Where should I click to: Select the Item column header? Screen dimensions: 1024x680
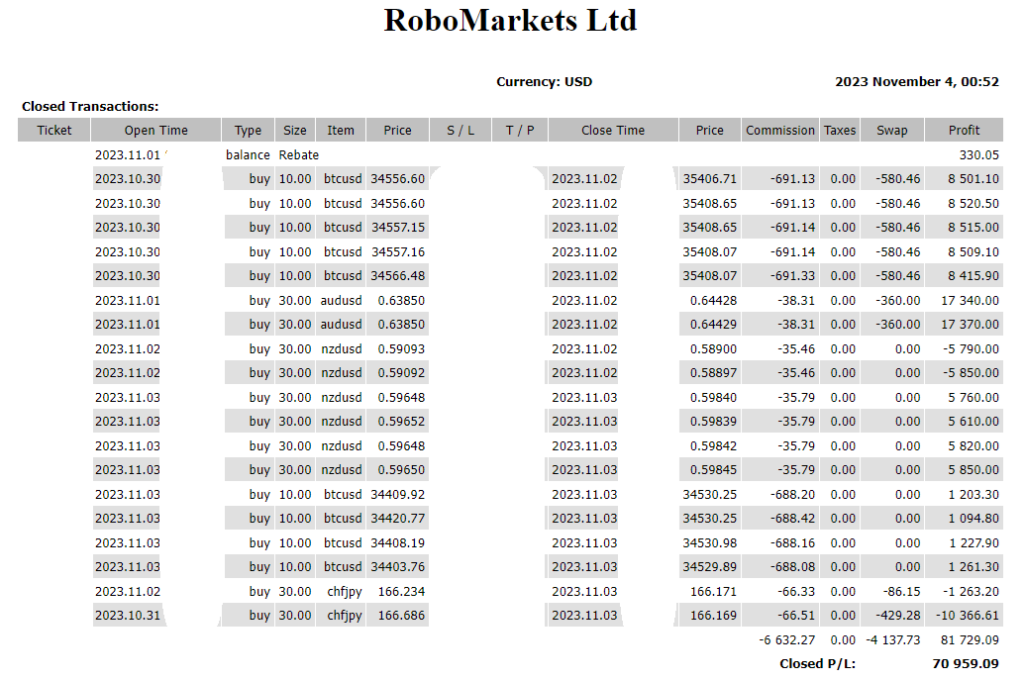pyautogui.click(x=340, y=130)
